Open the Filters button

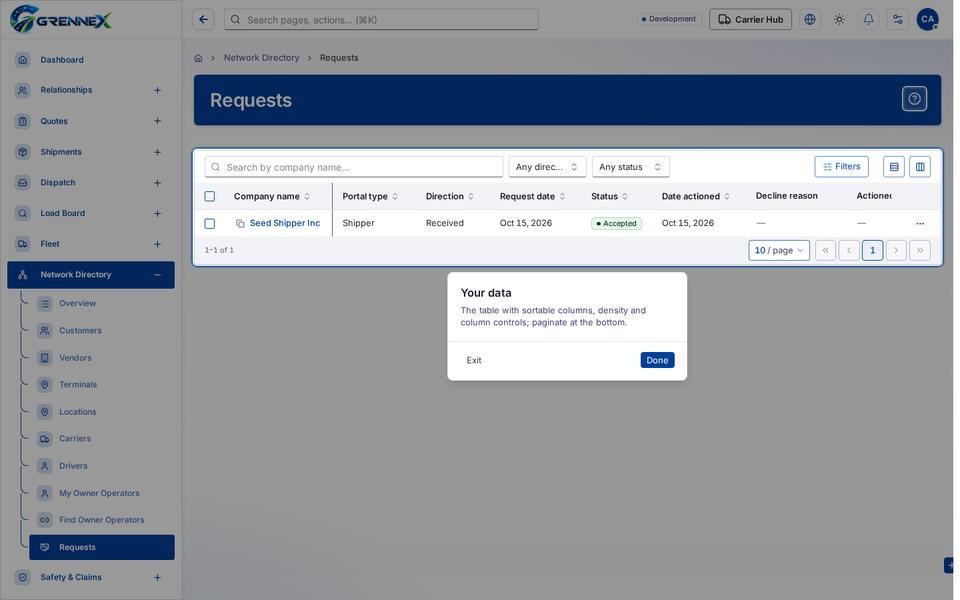click(841, 167)
